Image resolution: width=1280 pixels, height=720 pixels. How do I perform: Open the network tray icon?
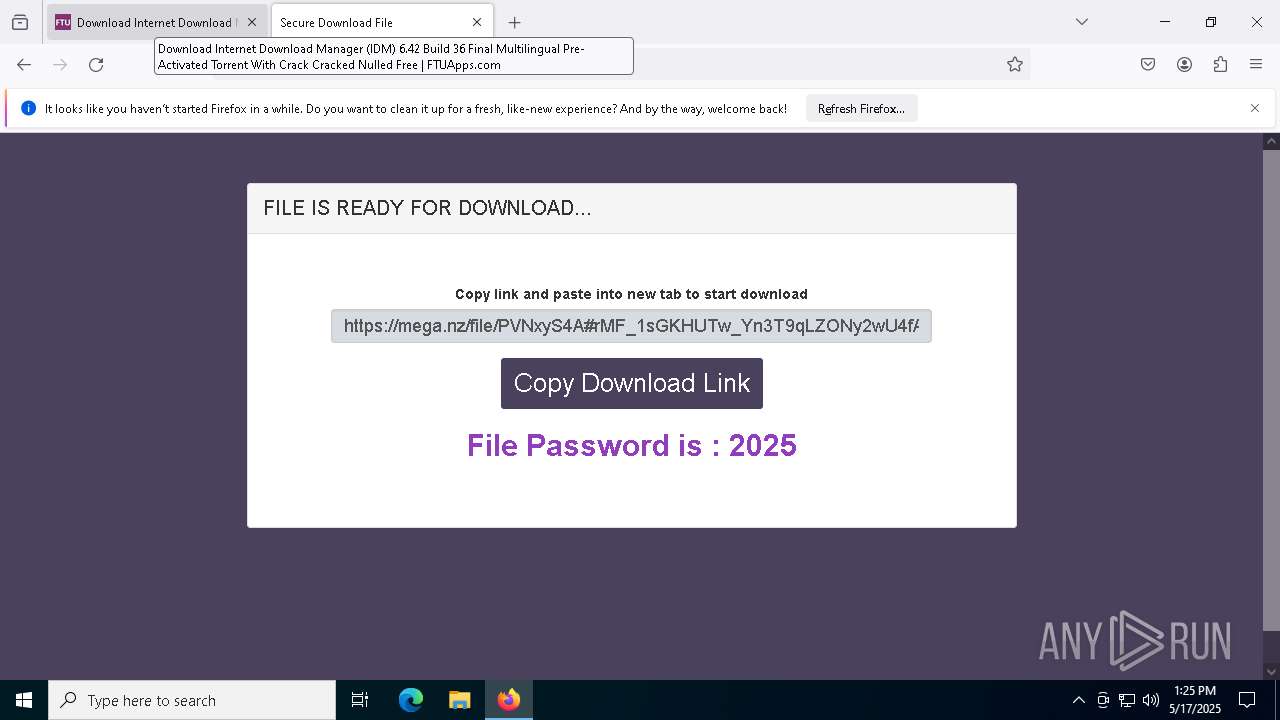pyautogui.click(x=1127, y=700)
